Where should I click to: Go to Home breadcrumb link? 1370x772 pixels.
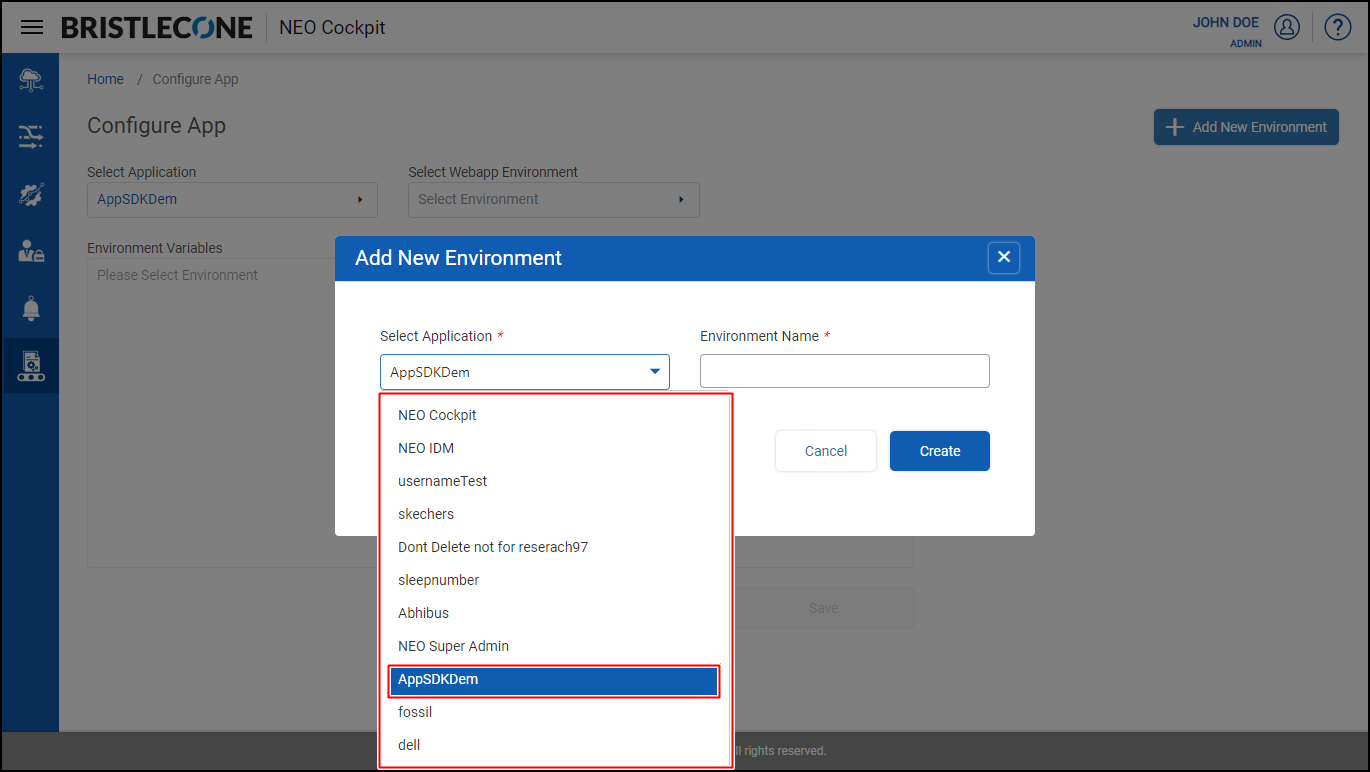pos(105,79)
